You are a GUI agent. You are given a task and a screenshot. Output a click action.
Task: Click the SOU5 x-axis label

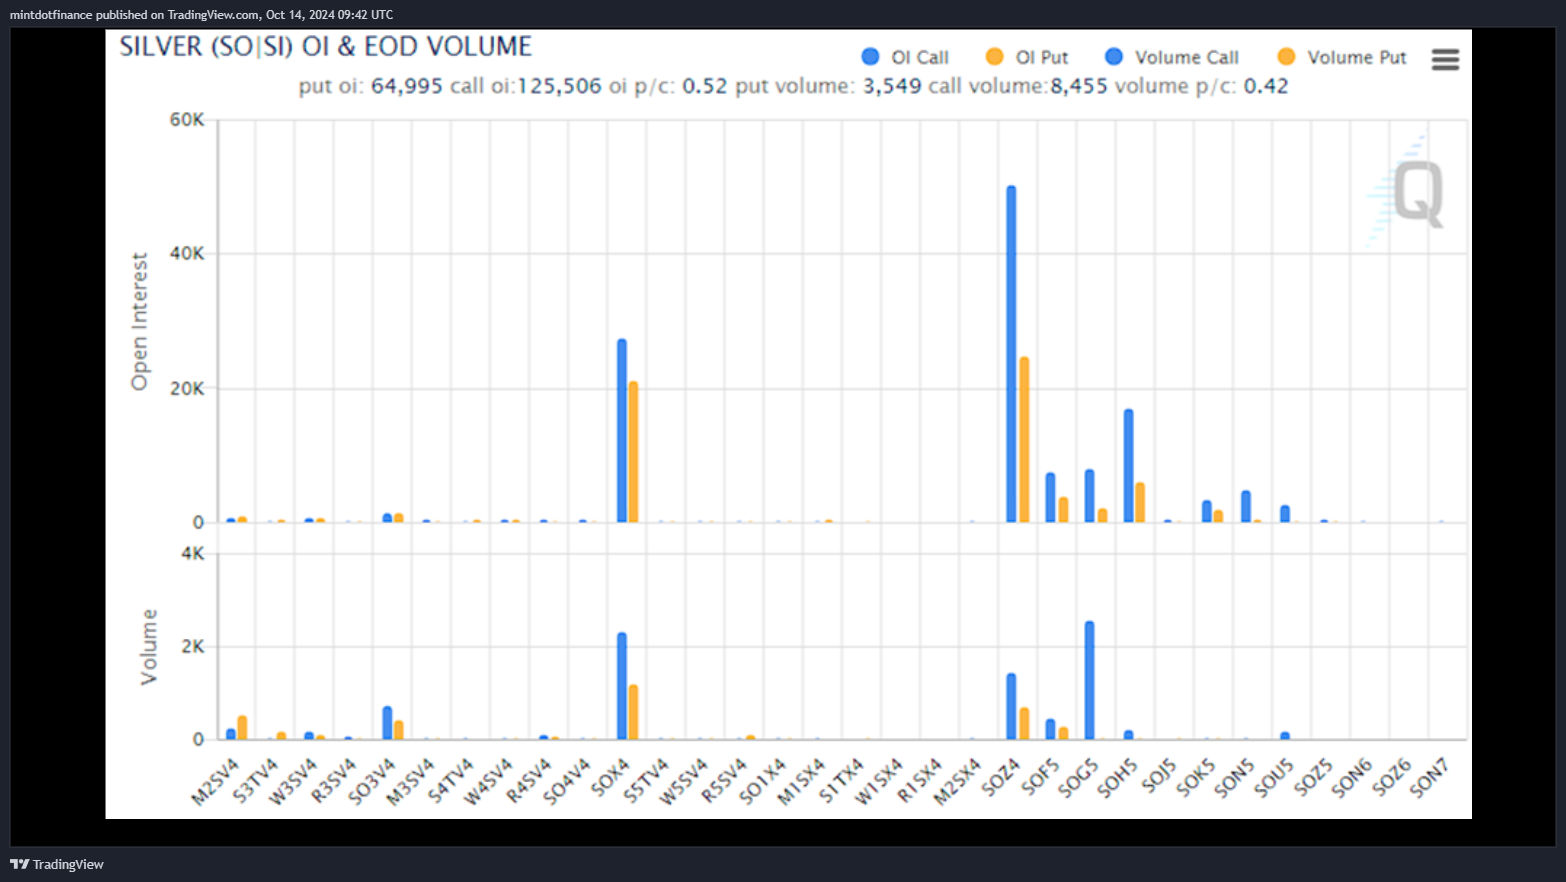coord(1274,778)
